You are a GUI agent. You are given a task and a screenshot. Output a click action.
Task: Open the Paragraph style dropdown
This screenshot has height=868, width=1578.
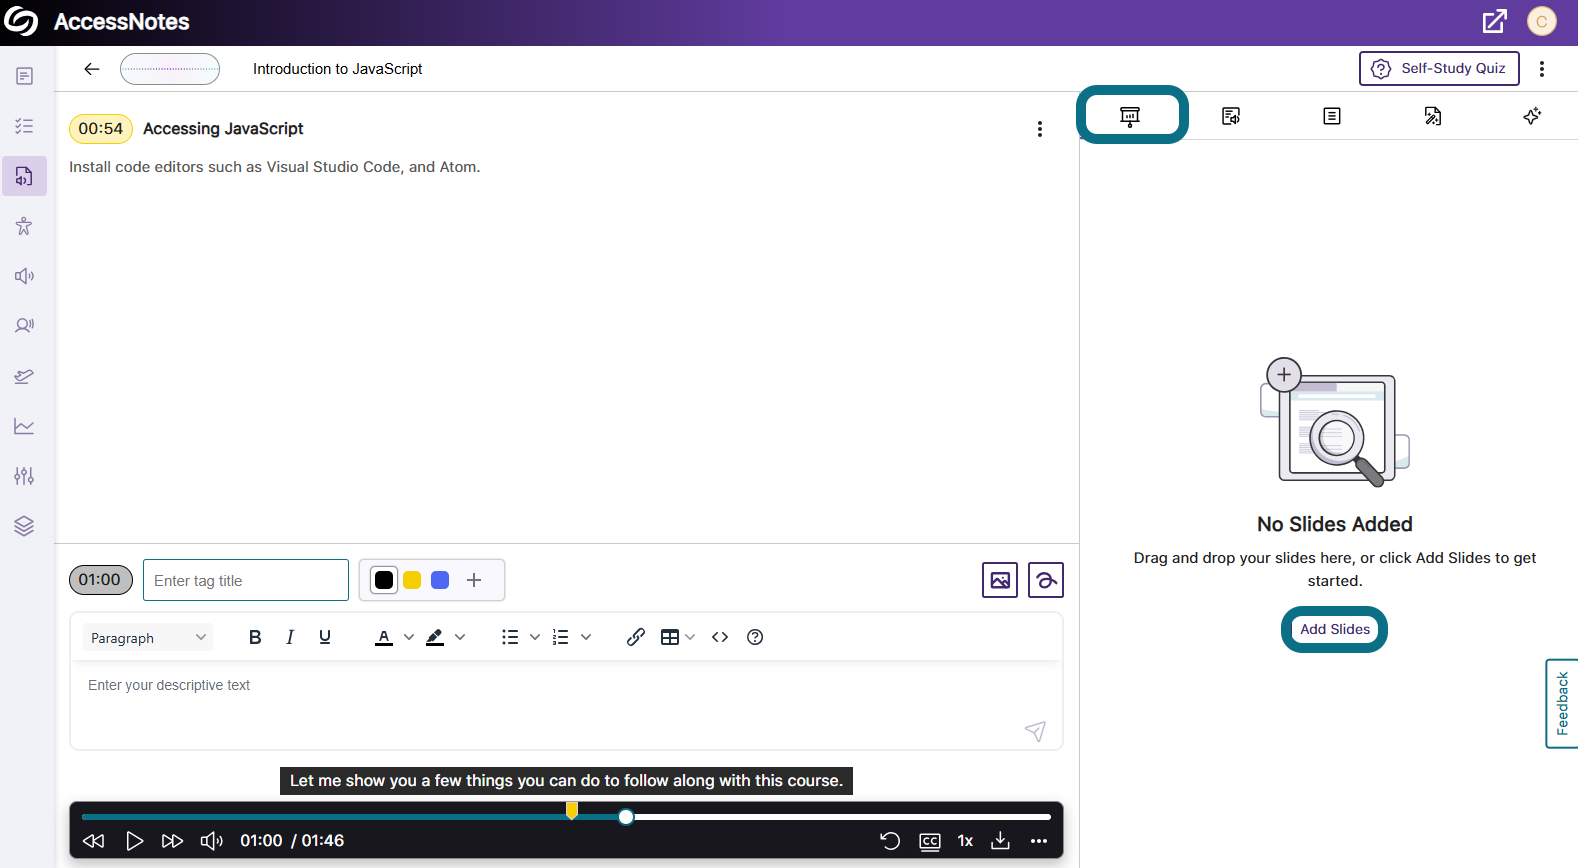[147, 638]
